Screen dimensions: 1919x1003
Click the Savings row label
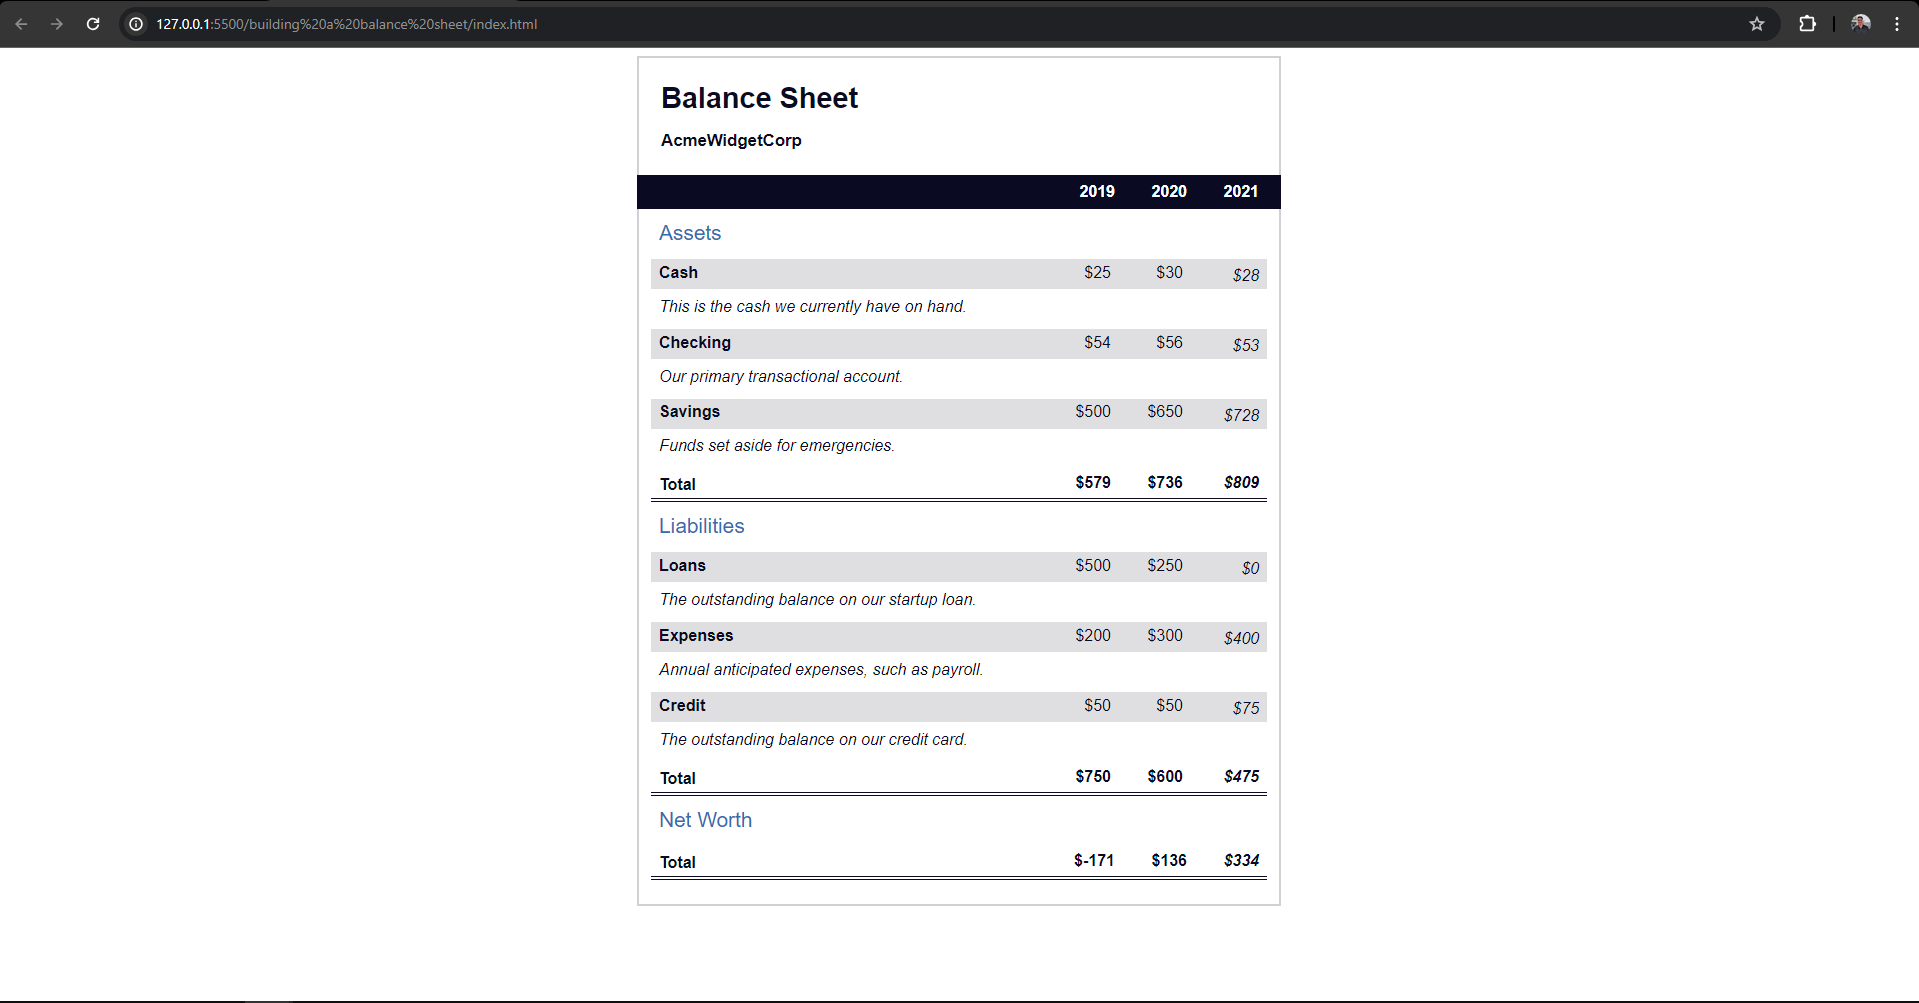tap(689, 412)
